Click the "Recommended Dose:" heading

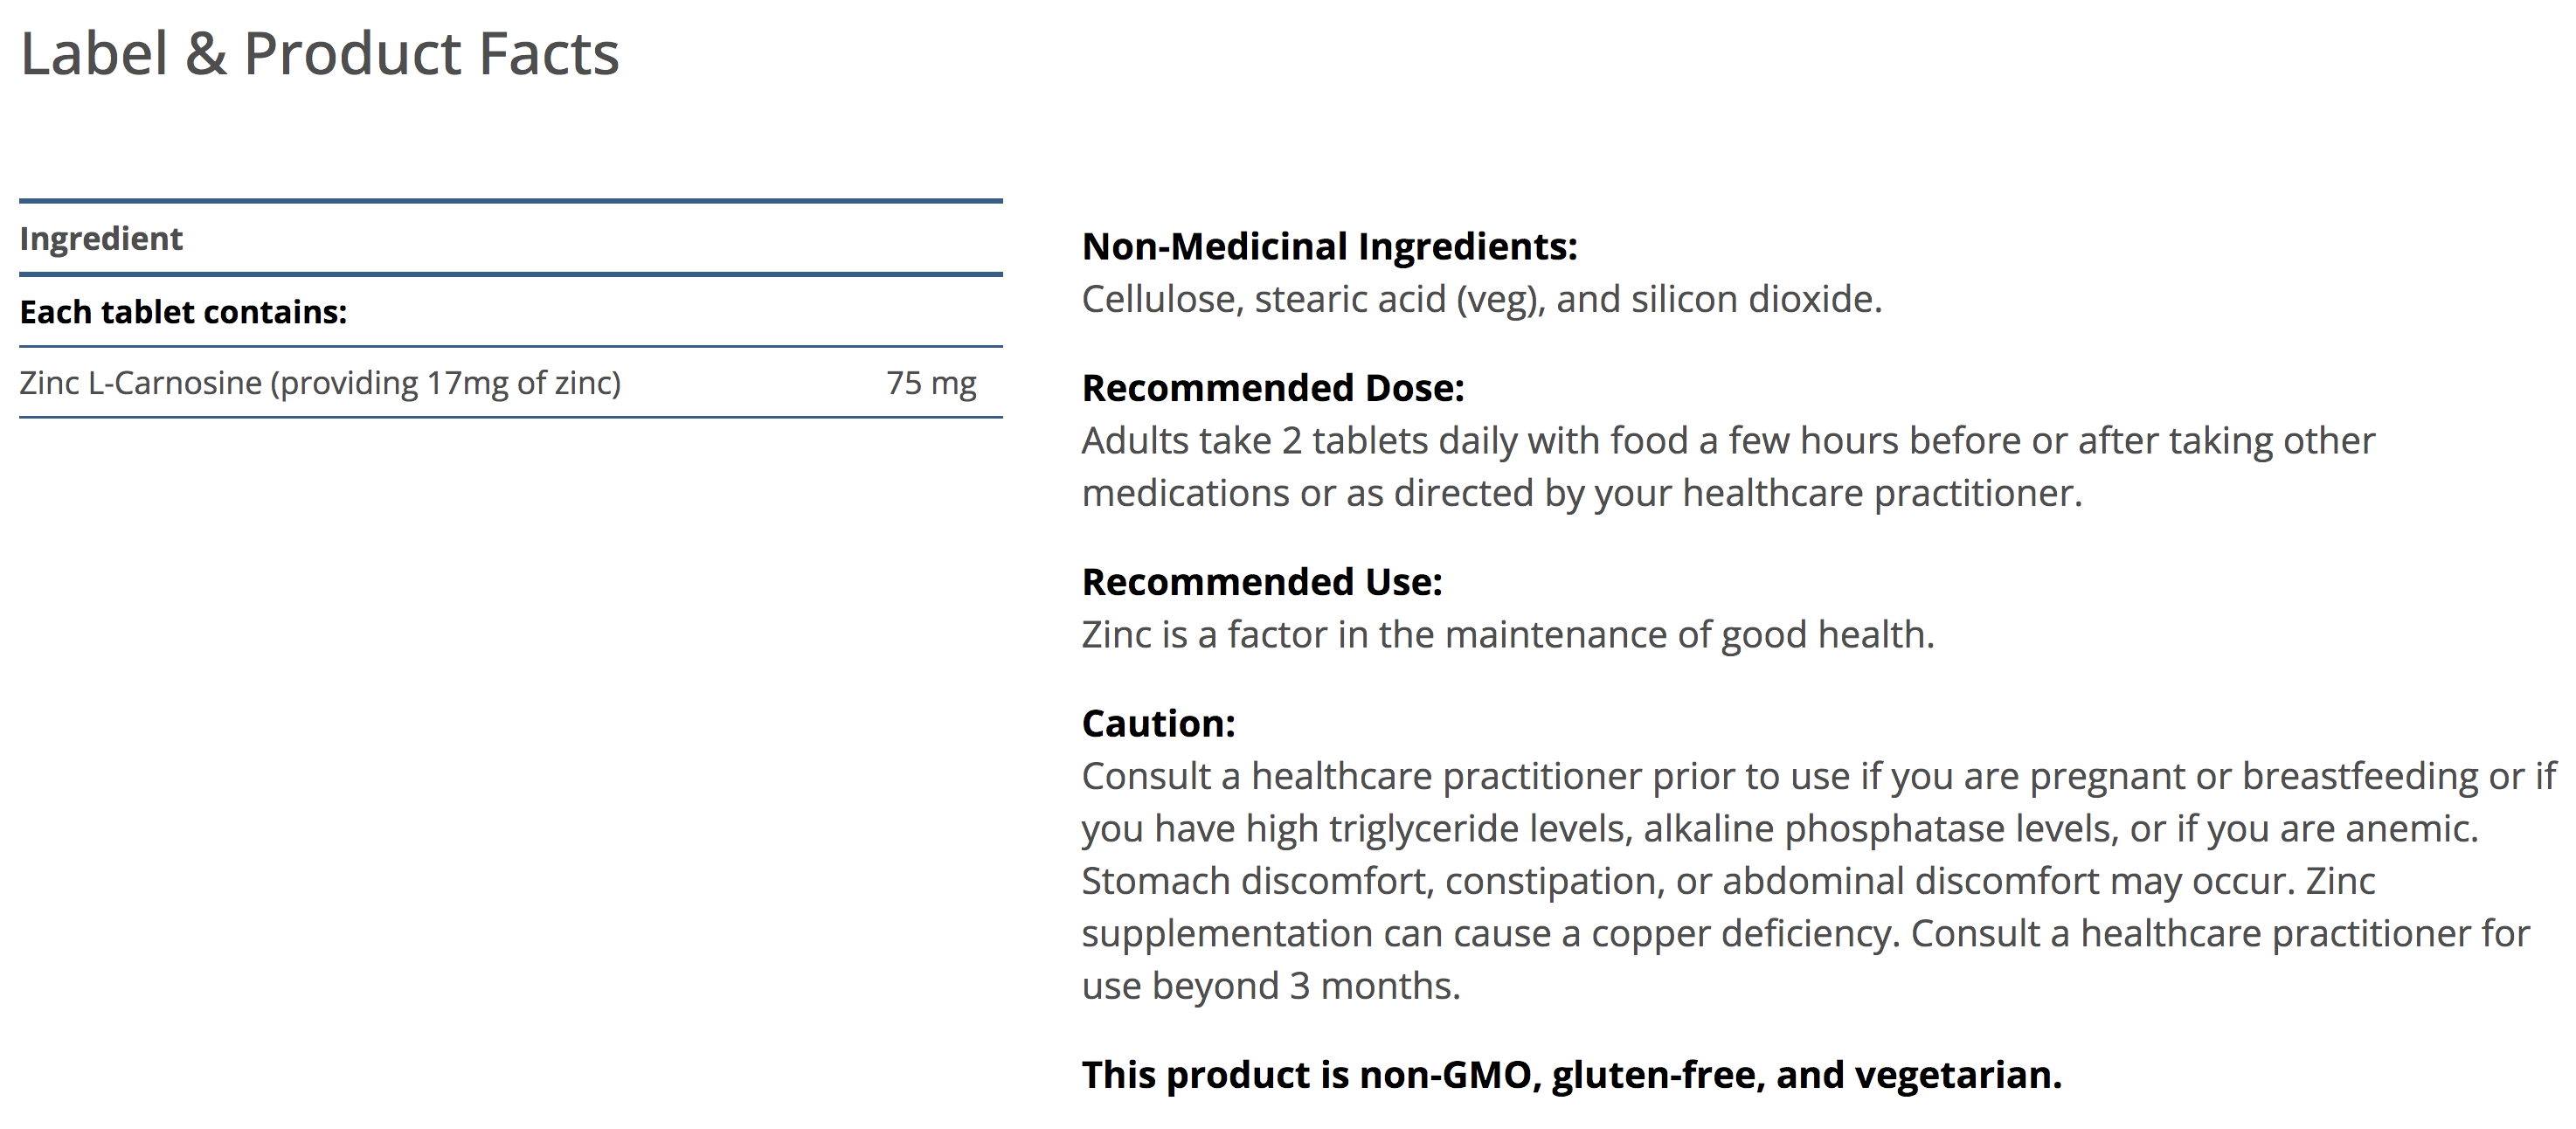(1272, 388)
